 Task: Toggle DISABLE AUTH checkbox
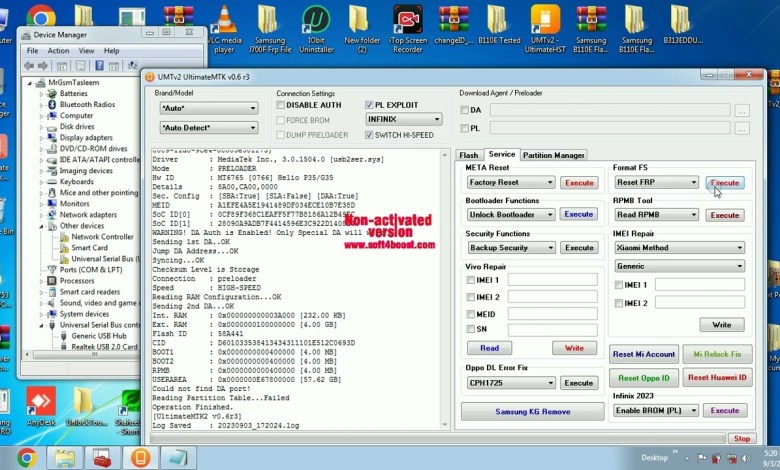pos(281,105)
